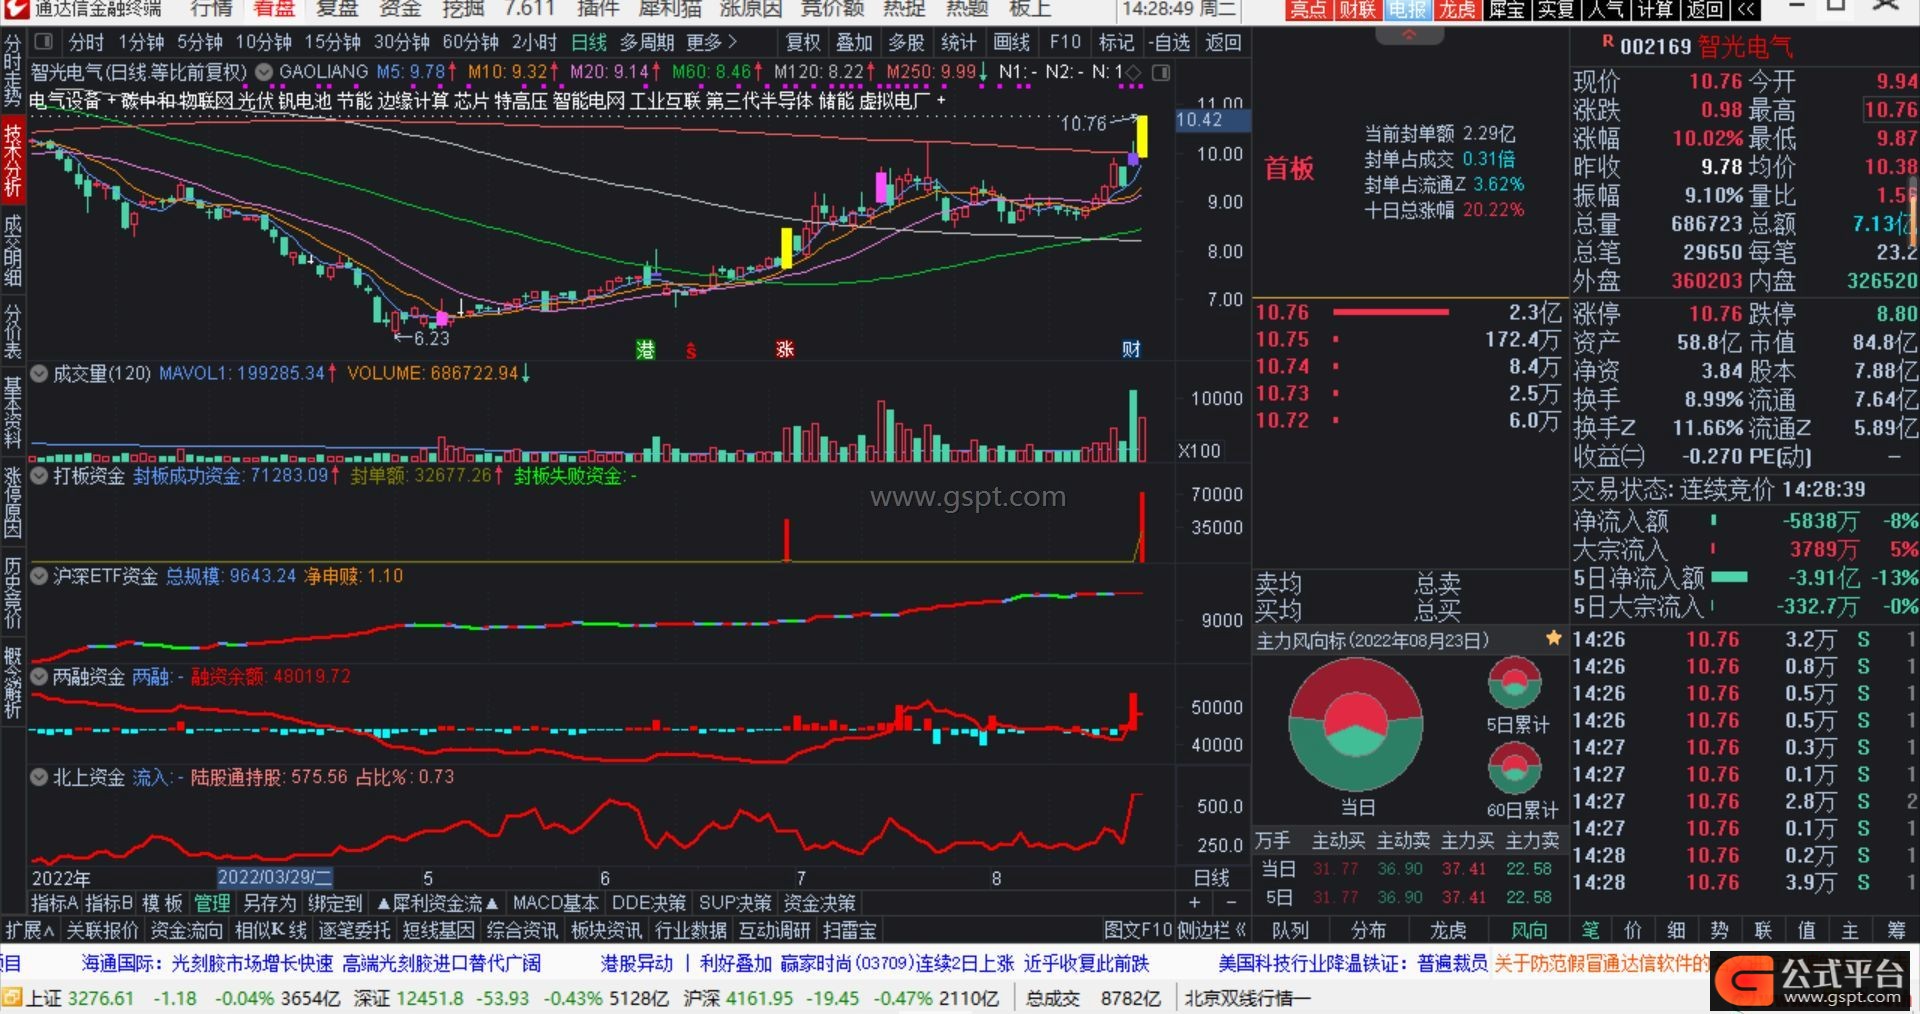Select the 基本资料 side tab

(12, 413)
